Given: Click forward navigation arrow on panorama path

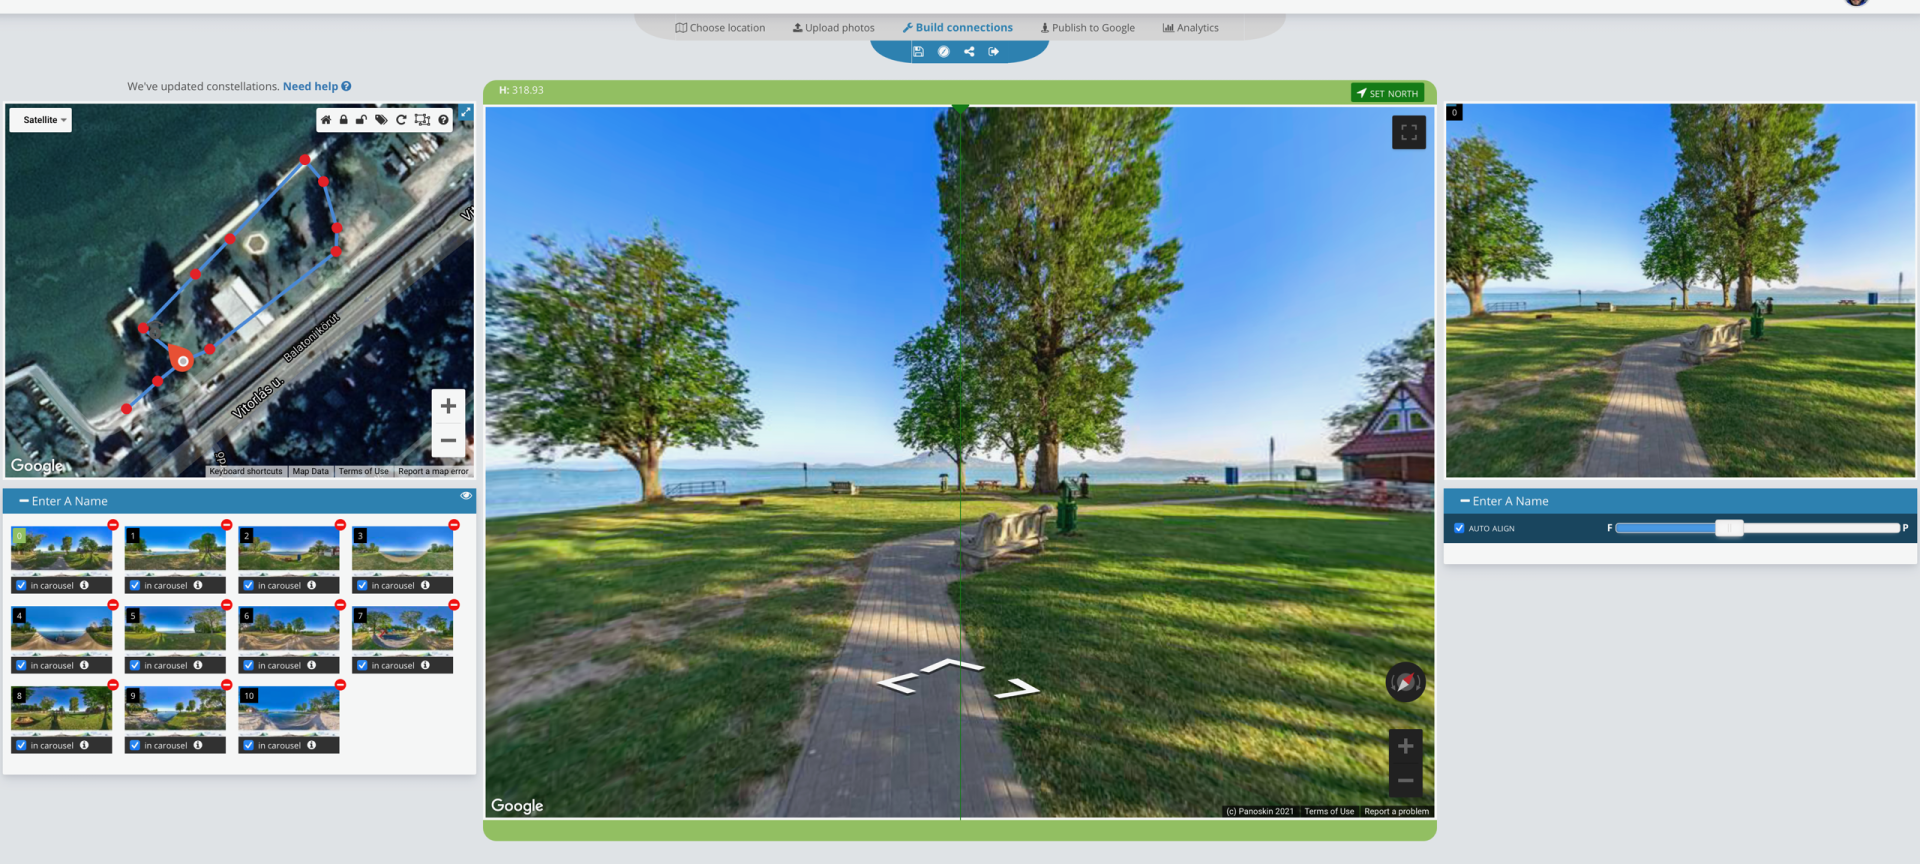Looking at the screenshot, I should coord(953,665).
